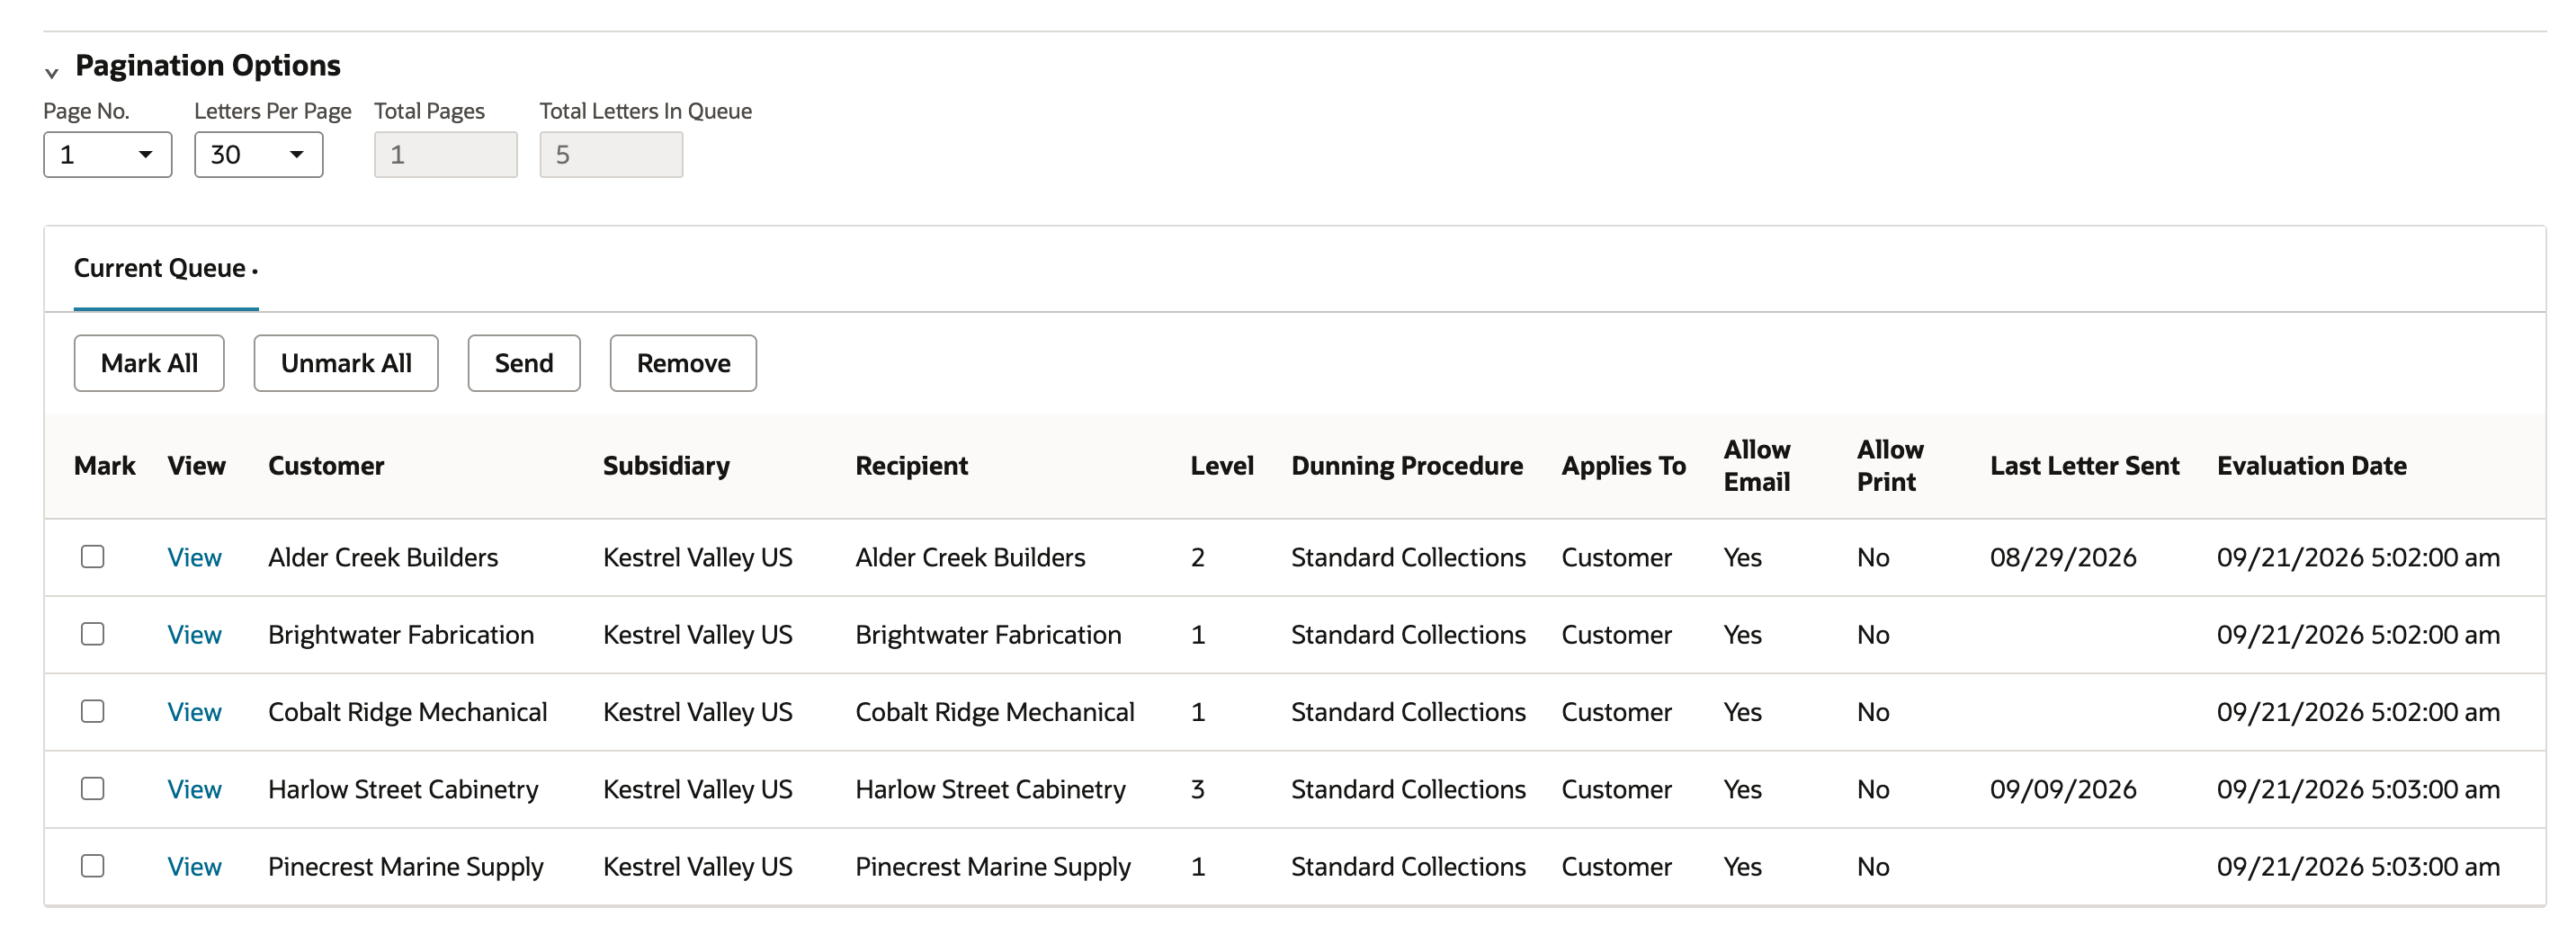This screenshot has height=935, width=2576.
Task: Open View link for Pinecrest Marine Supply
Action: 194,867
